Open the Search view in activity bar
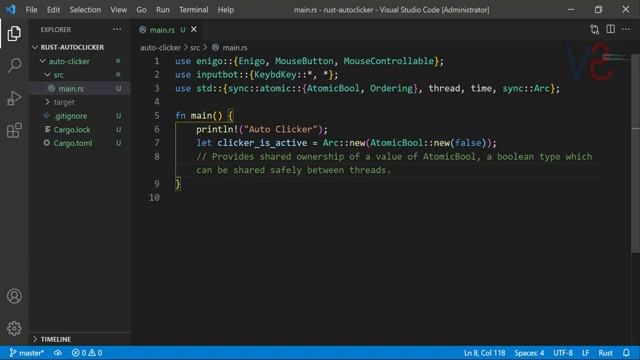The width and height of the screenshot is (640, 360). click(14, 65)
